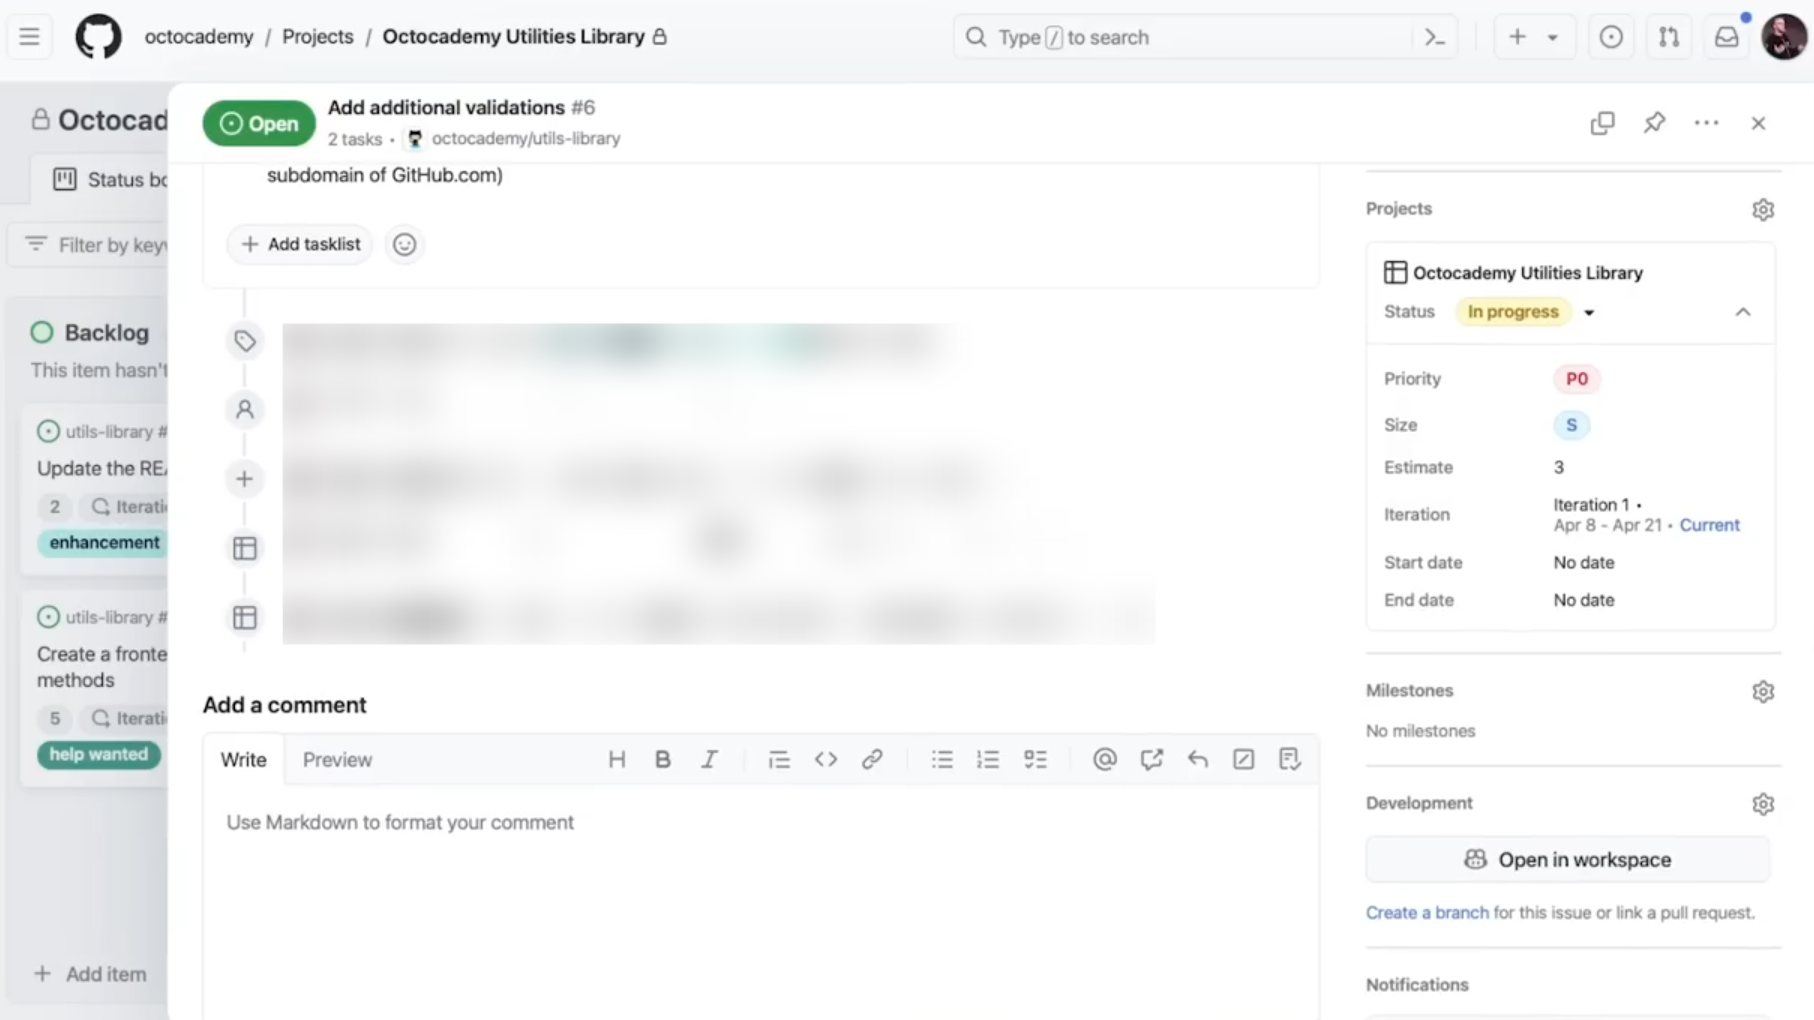
Task: Click the Open issue status badge
Action: (x=259, y=123)
